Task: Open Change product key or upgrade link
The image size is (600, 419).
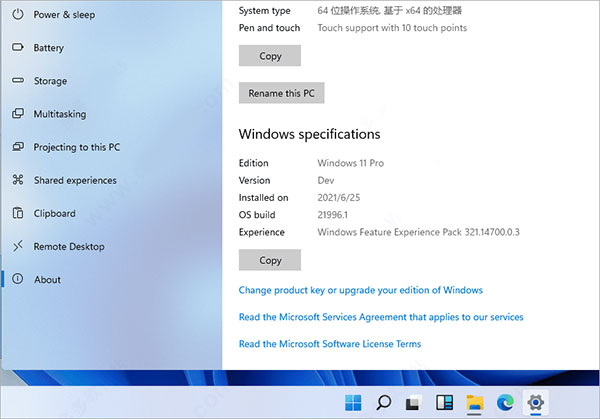Action: pos(360,290)
